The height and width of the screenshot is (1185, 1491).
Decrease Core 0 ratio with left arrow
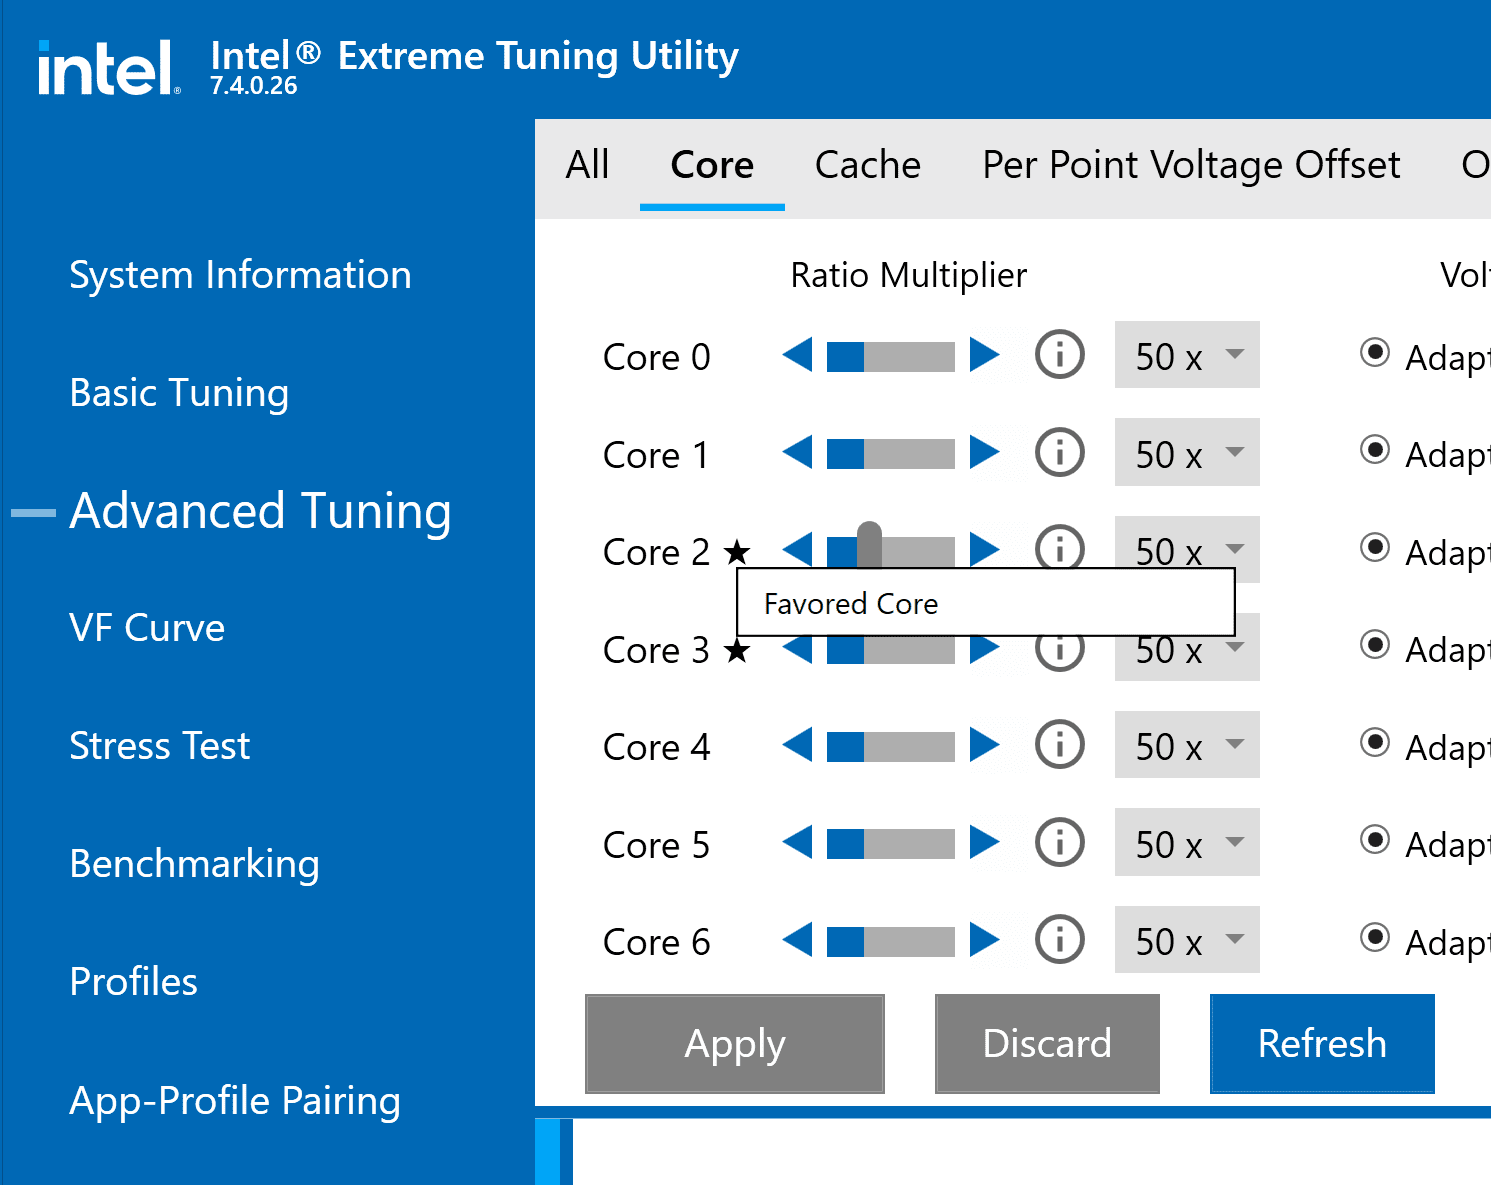click(797, 355)
